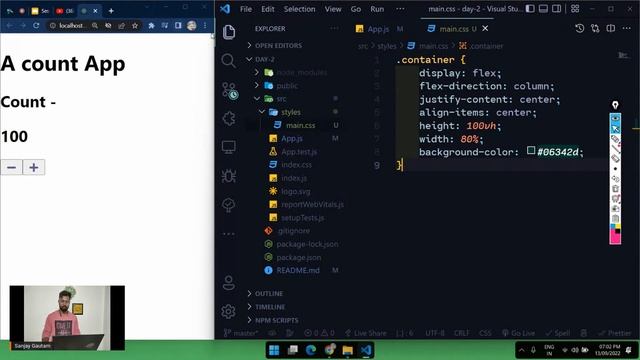Image resolution: width=640 pixels, height=360 pixels.
Task: Open the Explorer view in activity bar
Action: tap(229, 32)
